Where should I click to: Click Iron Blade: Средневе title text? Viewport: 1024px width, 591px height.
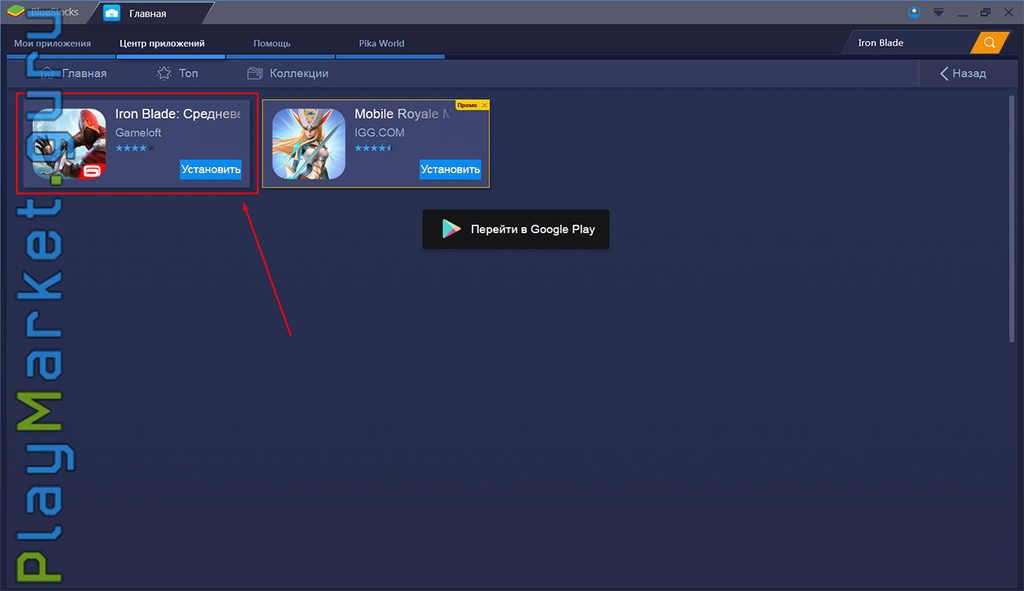point(178,114)
